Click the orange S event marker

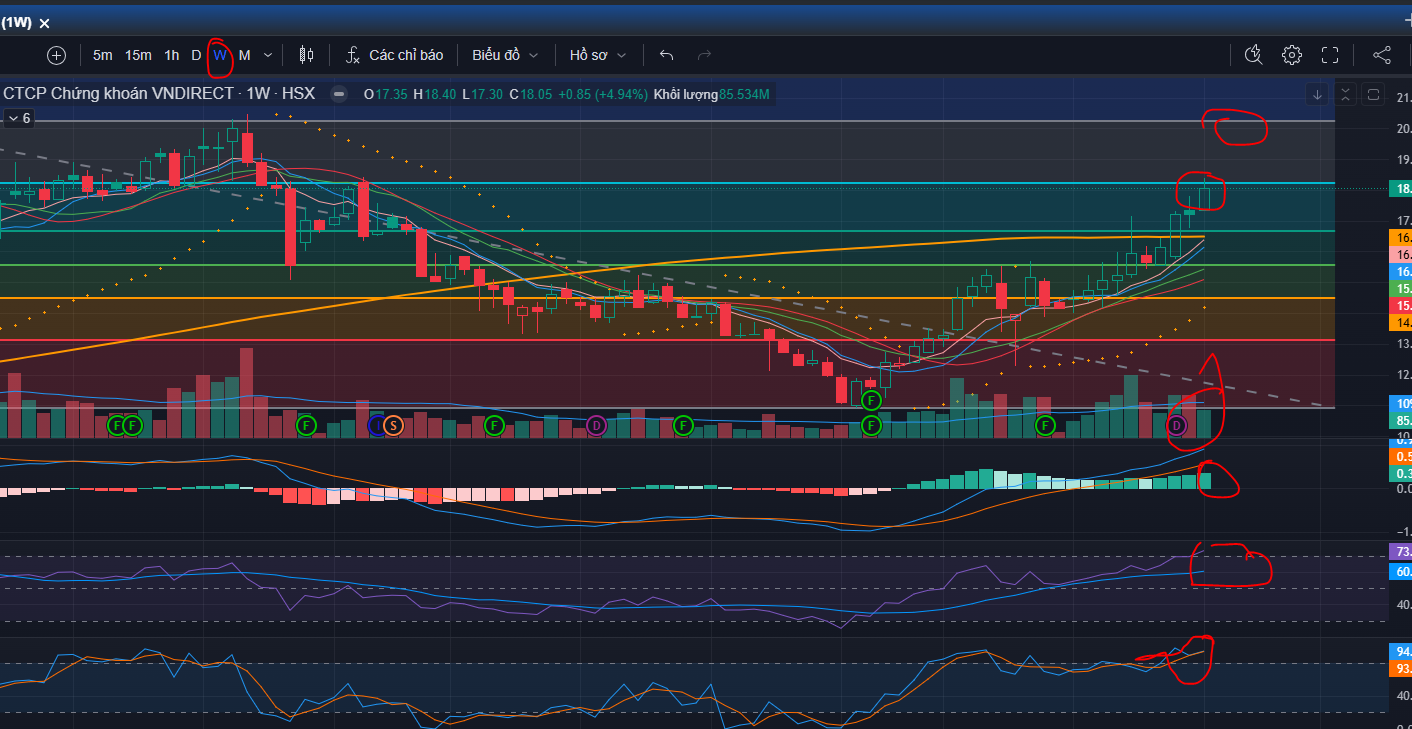[x=393, y=426]
